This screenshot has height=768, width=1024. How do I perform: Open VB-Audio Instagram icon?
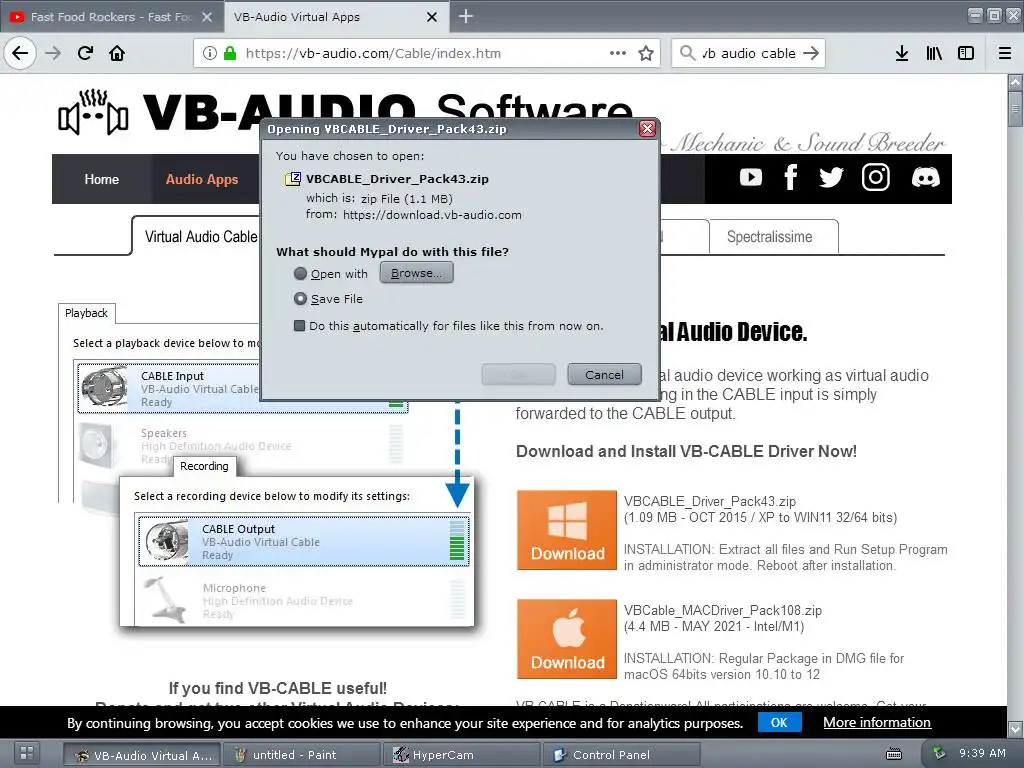pyautogui.click(x=876, y=177)
